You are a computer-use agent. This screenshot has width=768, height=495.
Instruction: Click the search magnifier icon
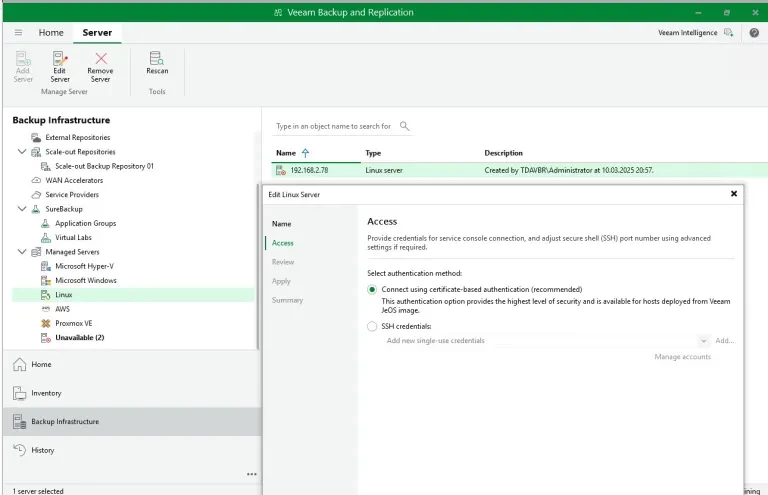coord(404,126)
